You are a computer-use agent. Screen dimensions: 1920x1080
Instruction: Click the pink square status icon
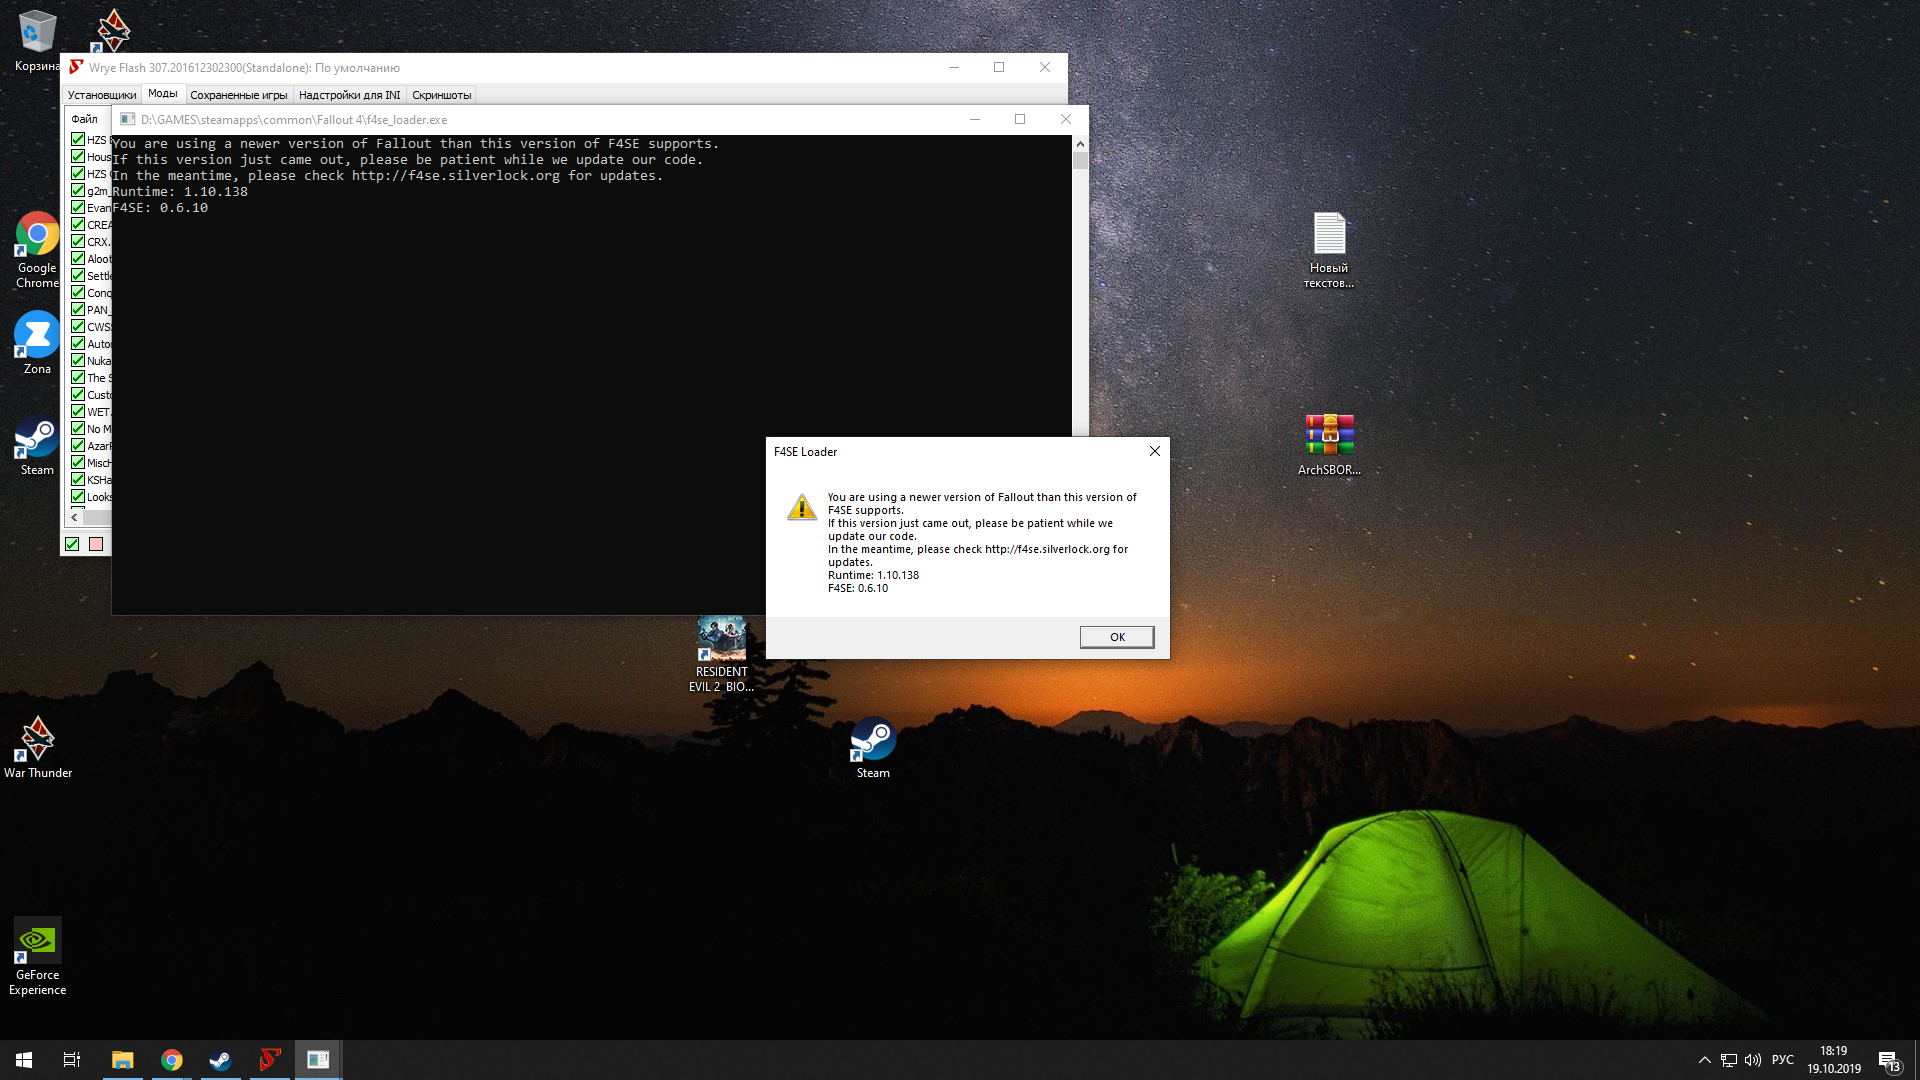[x=96, y=544]
